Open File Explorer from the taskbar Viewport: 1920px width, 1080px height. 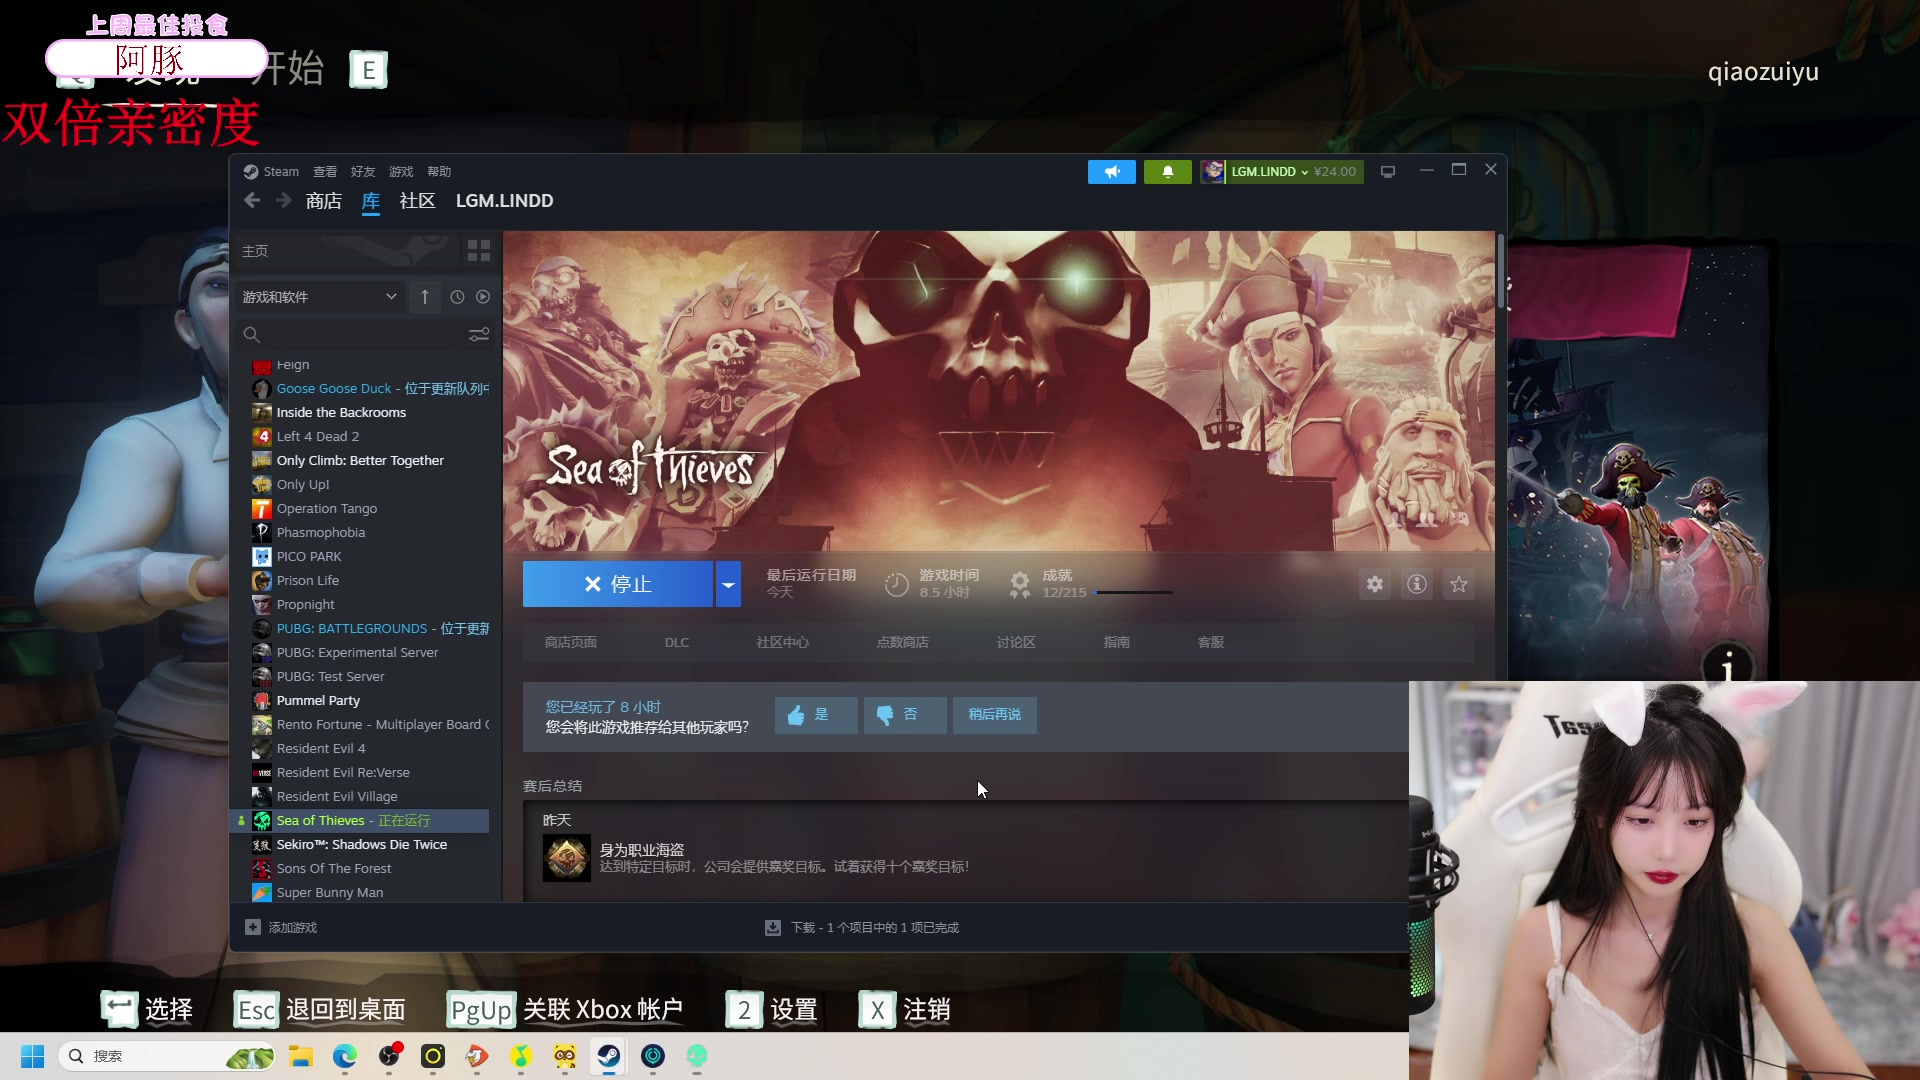point(301,1056)
